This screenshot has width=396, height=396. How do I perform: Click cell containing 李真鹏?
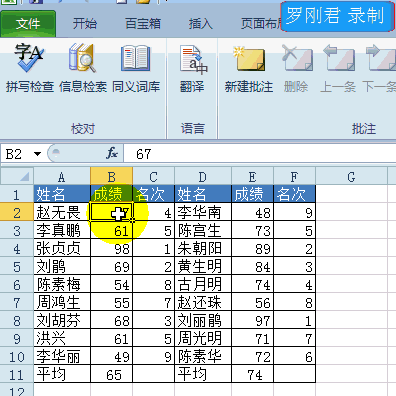tap(62, 230)
